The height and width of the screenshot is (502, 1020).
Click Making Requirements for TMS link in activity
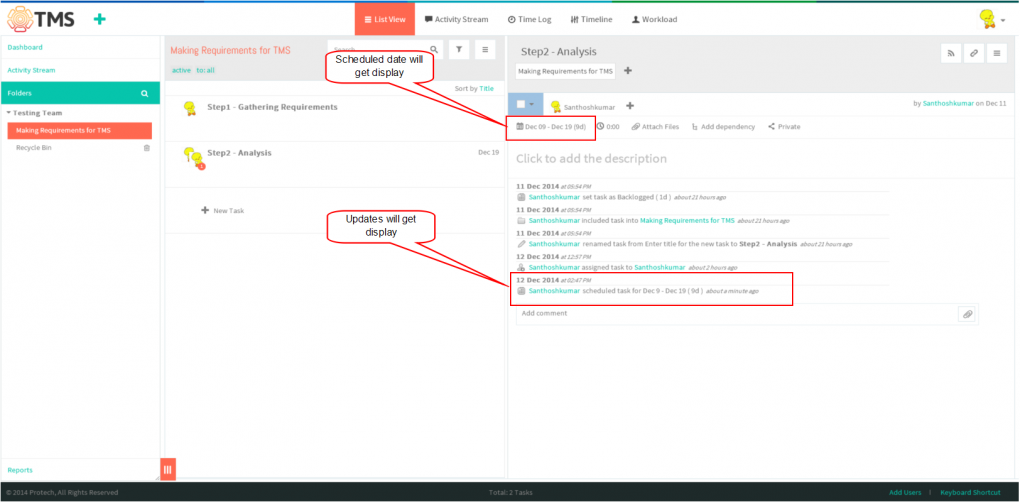tap(687, 221)
